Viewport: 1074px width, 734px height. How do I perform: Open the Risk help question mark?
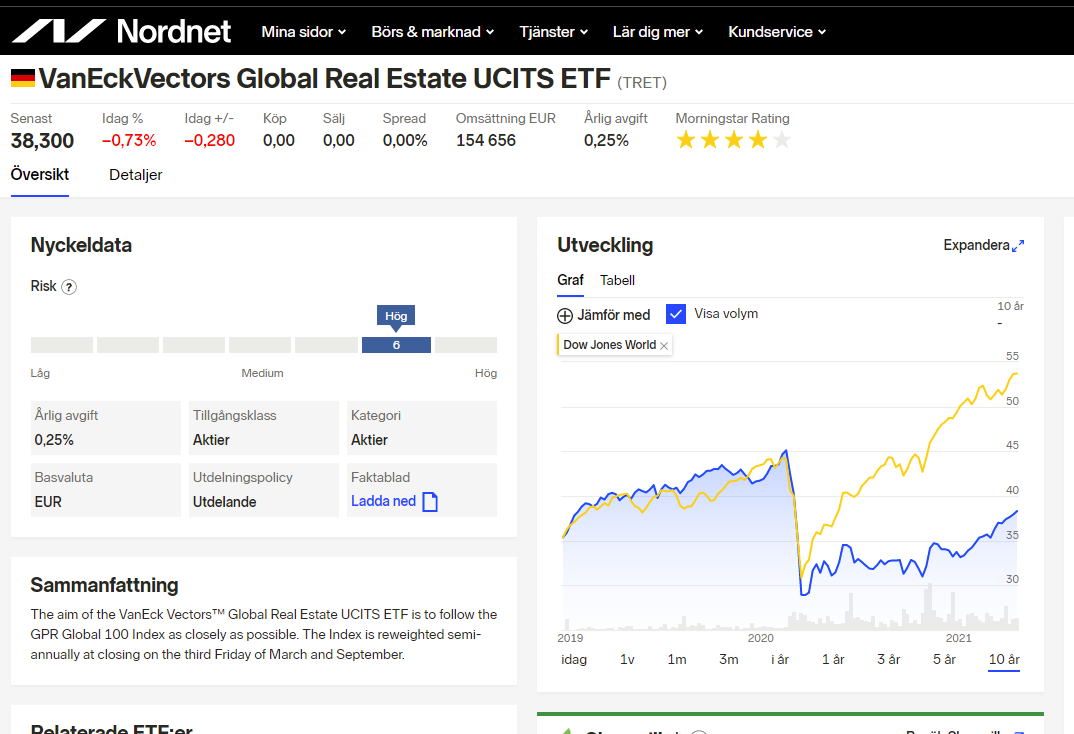[69, 287]
